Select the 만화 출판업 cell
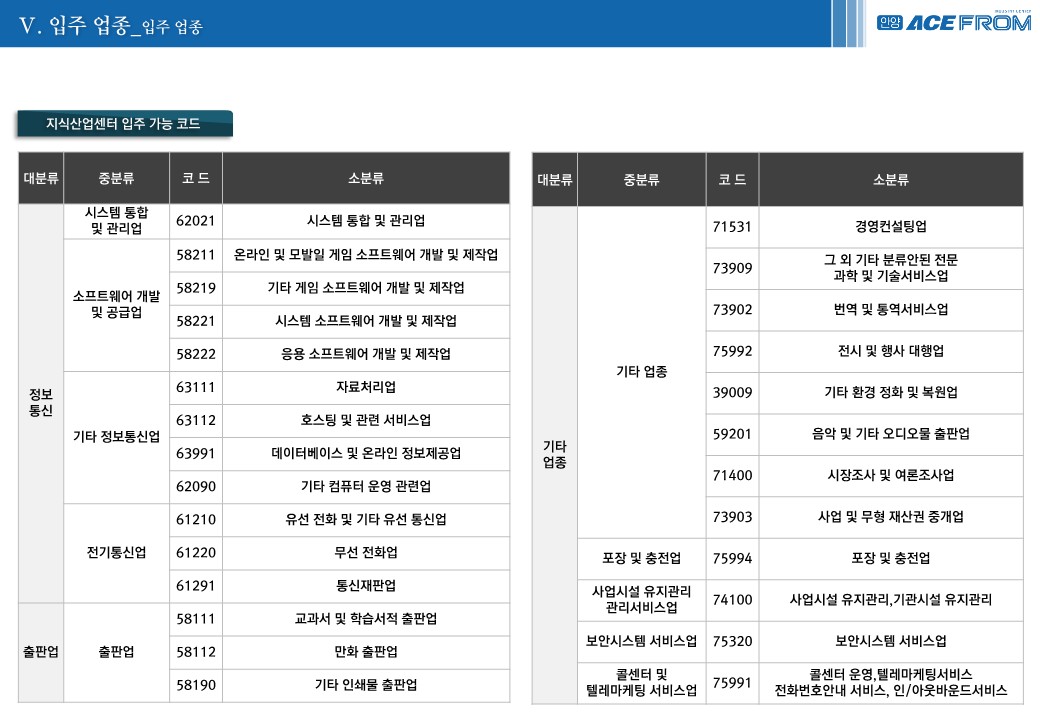The image size is (1040, 720). (x=365, y=652)
